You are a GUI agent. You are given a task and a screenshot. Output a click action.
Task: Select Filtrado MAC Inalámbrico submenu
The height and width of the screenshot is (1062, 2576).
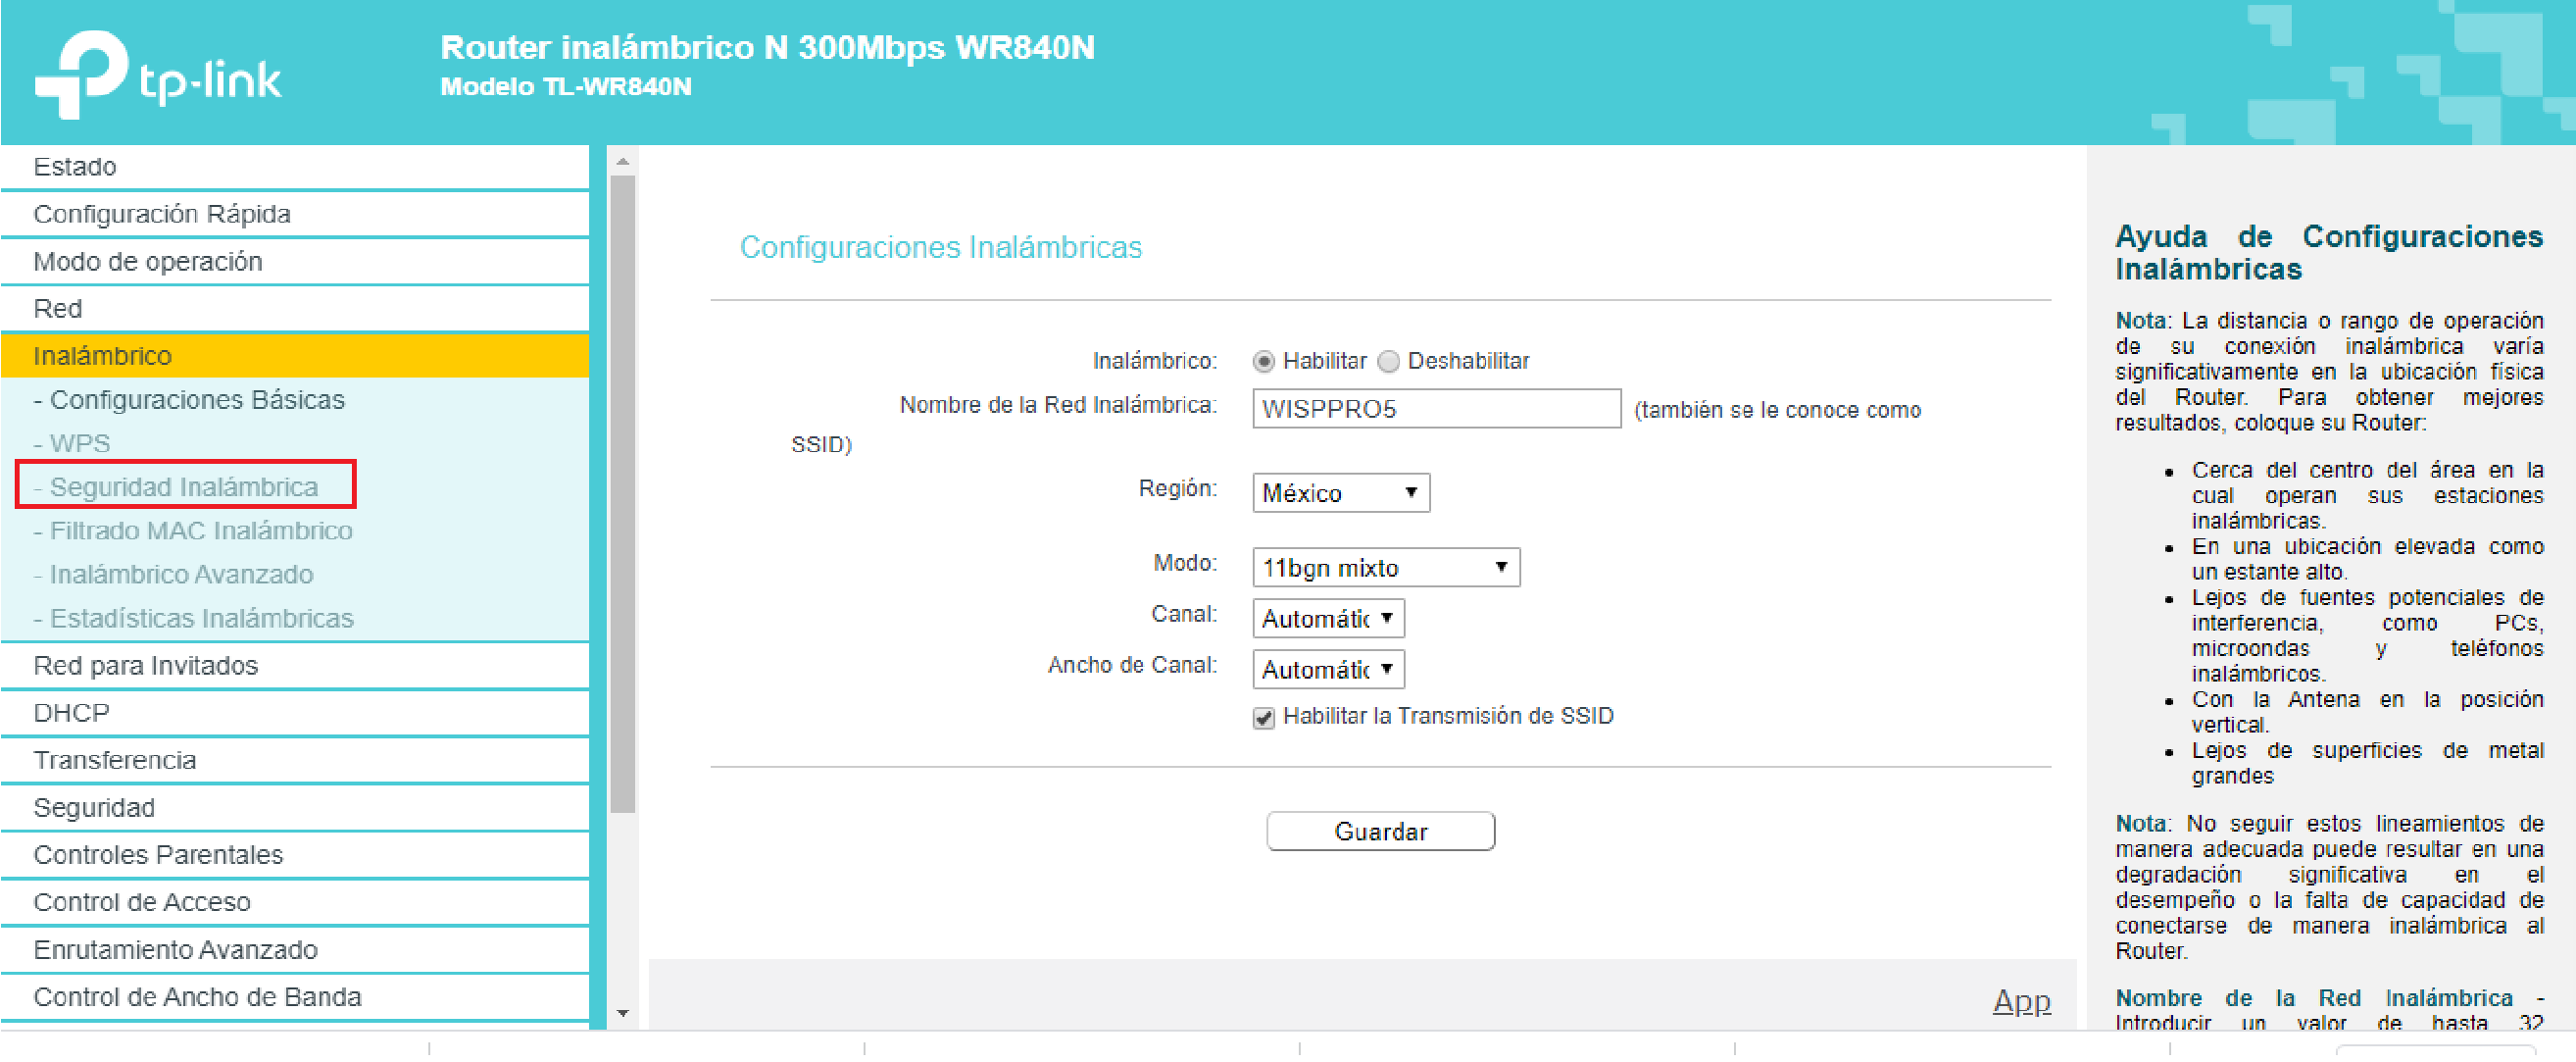click(x=201, y=531)
